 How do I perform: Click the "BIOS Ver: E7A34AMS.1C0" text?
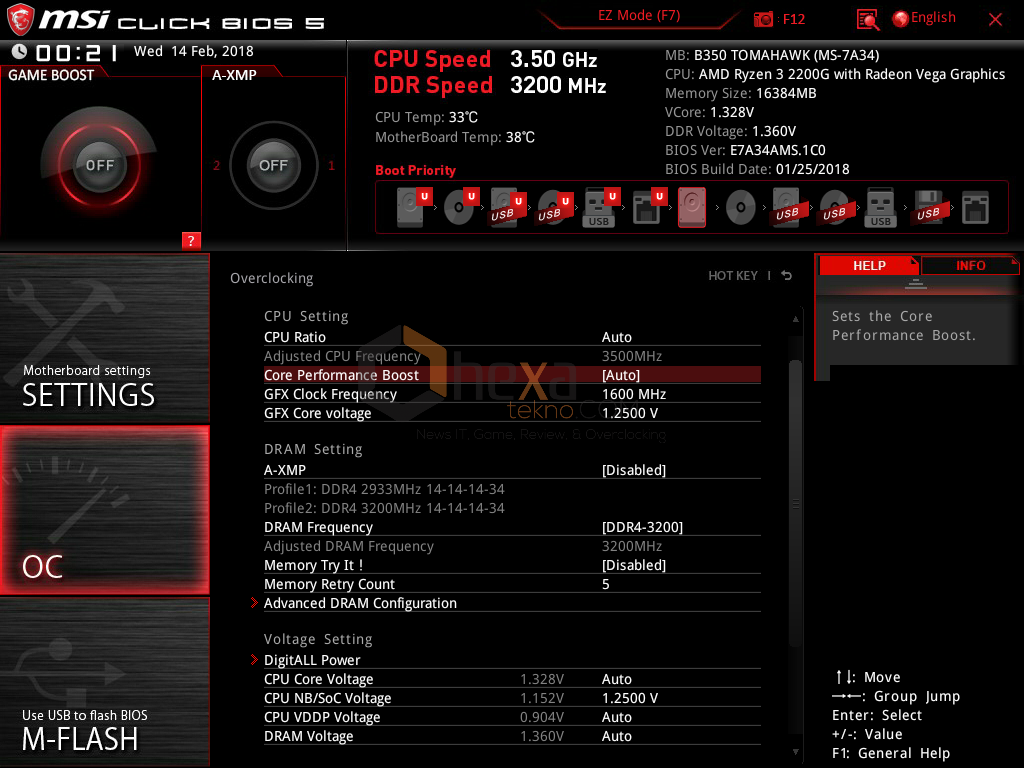click(745, 150)
